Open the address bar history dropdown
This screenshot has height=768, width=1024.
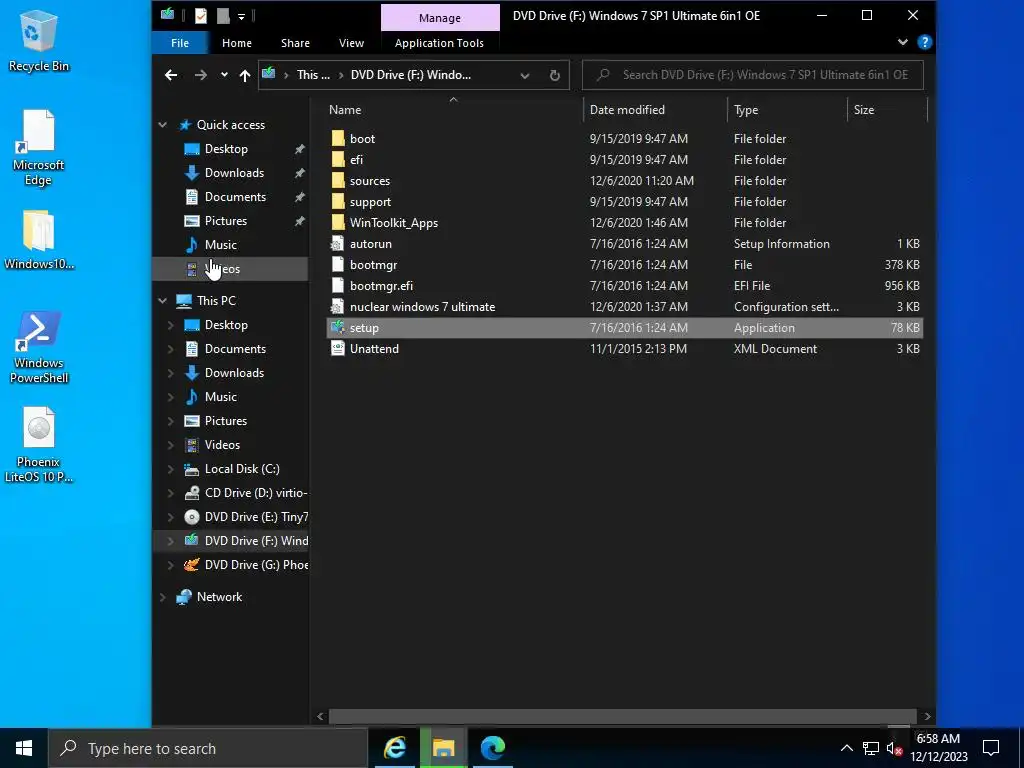click(524, 75)
